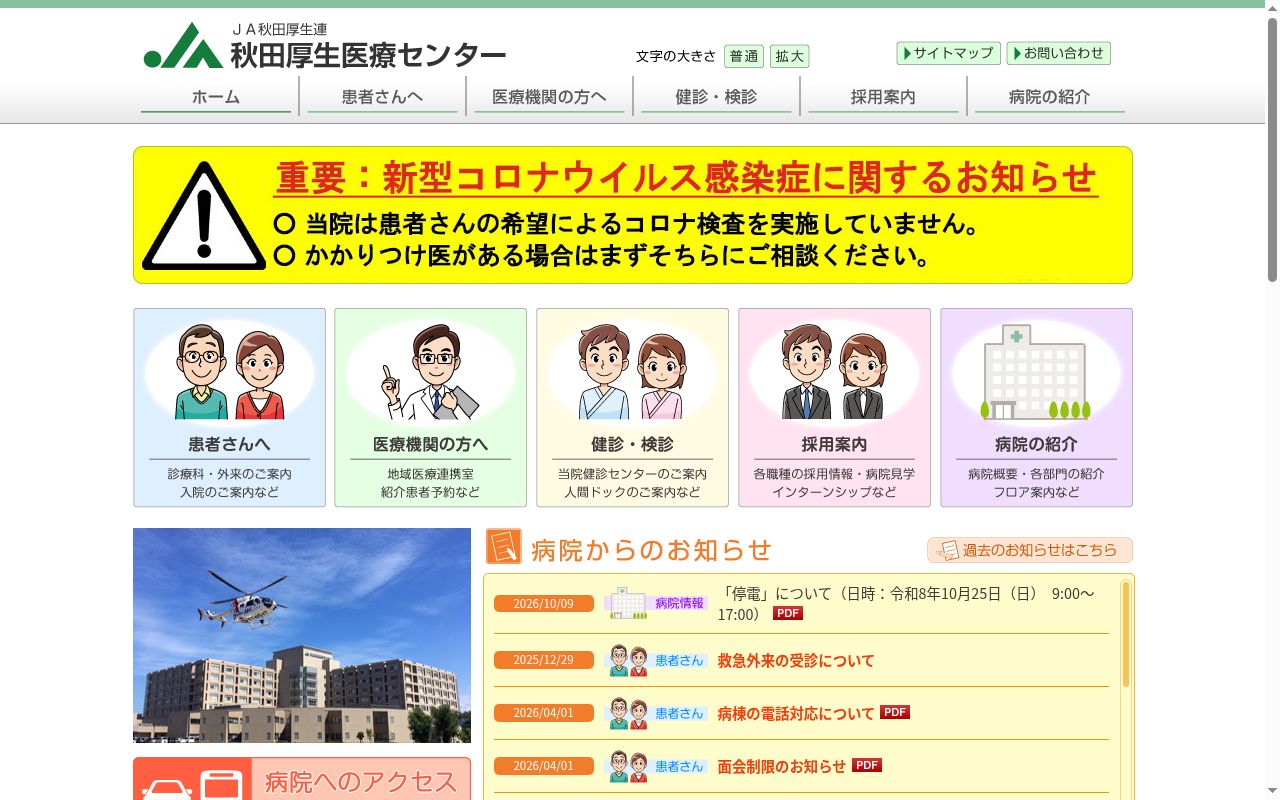Viewport: 1280px width, 800px height.
Task: Click the 2025/12/29 date badge
Action: (544, 660)
